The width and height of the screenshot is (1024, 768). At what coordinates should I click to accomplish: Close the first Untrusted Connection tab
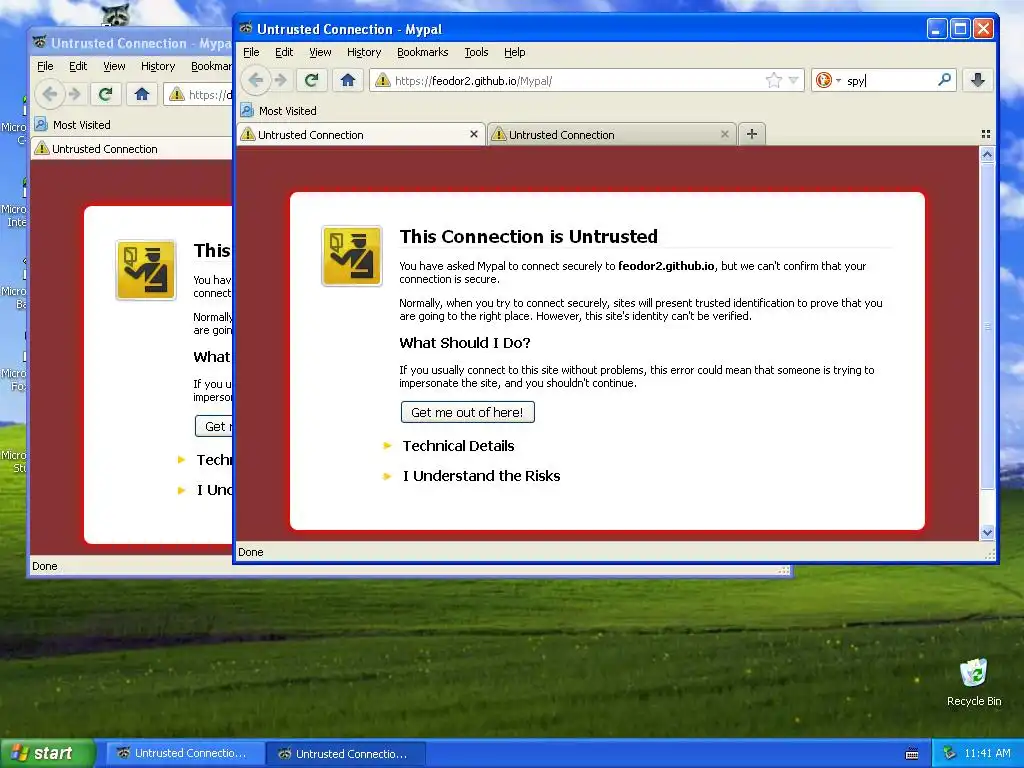click(473, 134)
